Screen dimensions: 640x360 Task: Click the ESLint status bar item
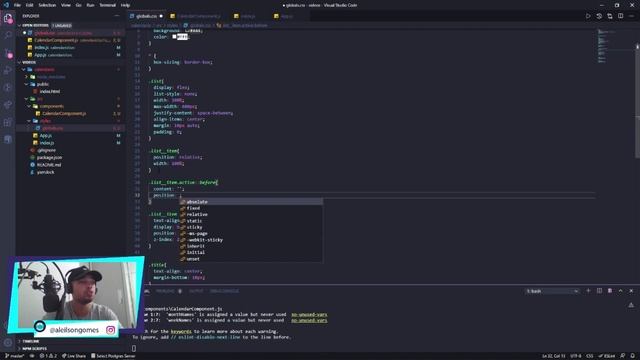607,356
